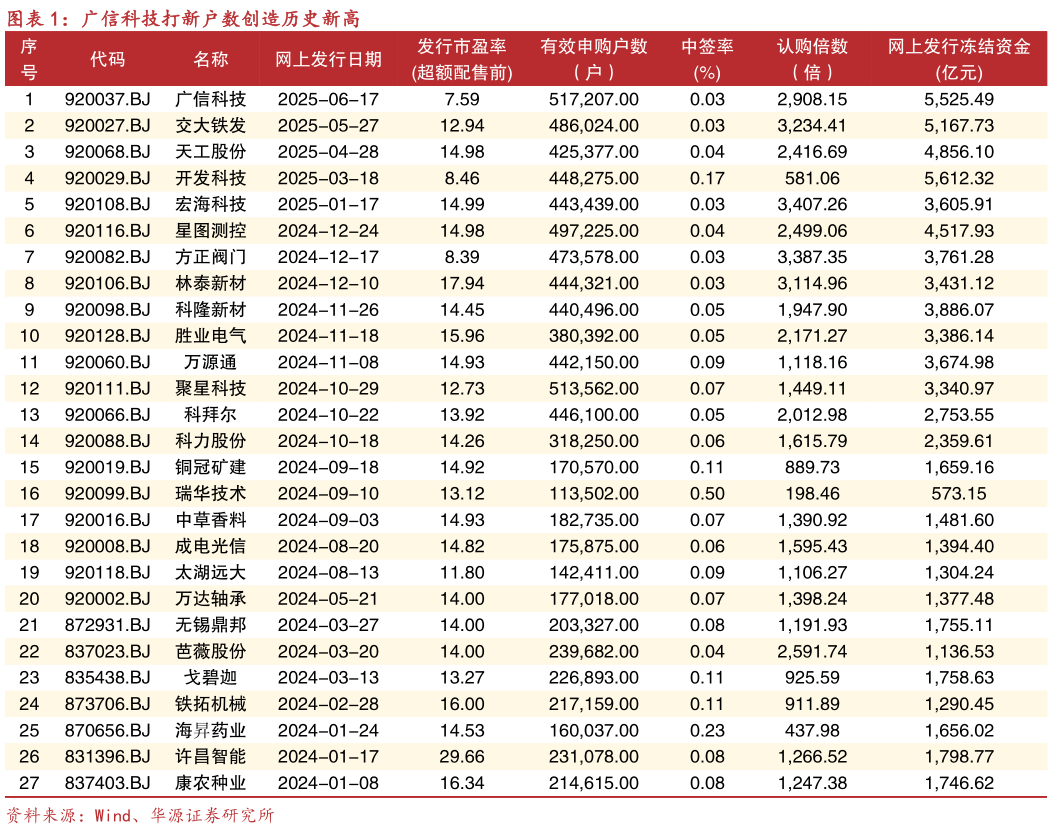
Task: Click the 许昌智能 frozen funds value 1,798.77
Action: pyautogui.click(x=957, y=757)
